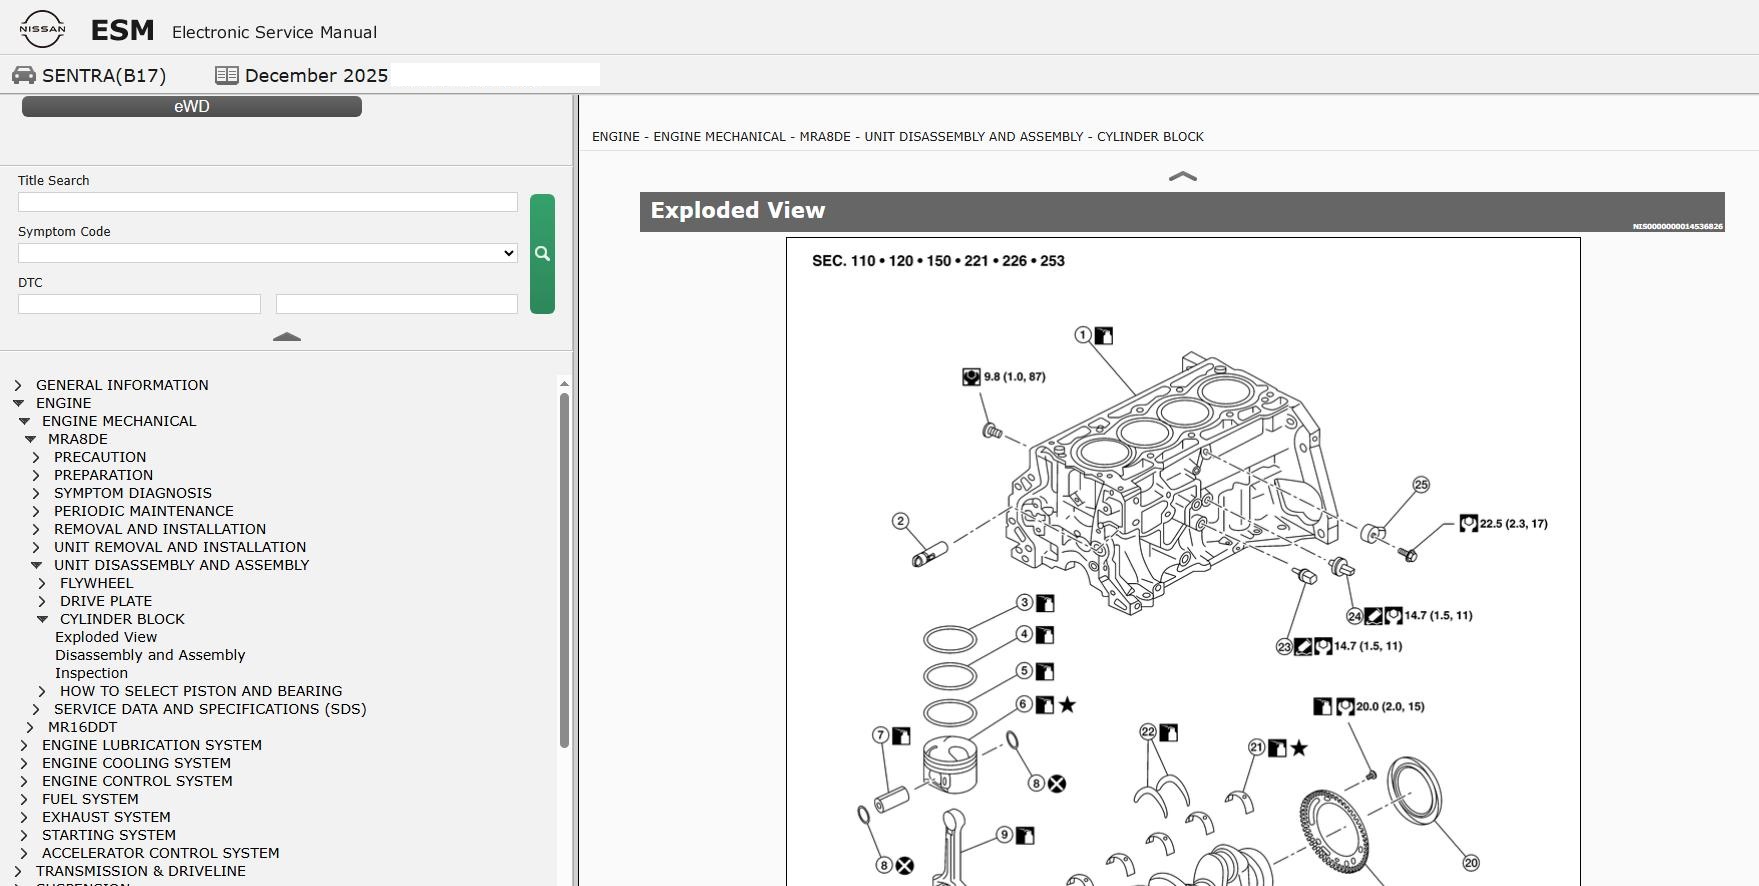1759x886 pixels.
Task: Select REMOVAL AND INSTALLATION tree item
Action: coord(160,529)
